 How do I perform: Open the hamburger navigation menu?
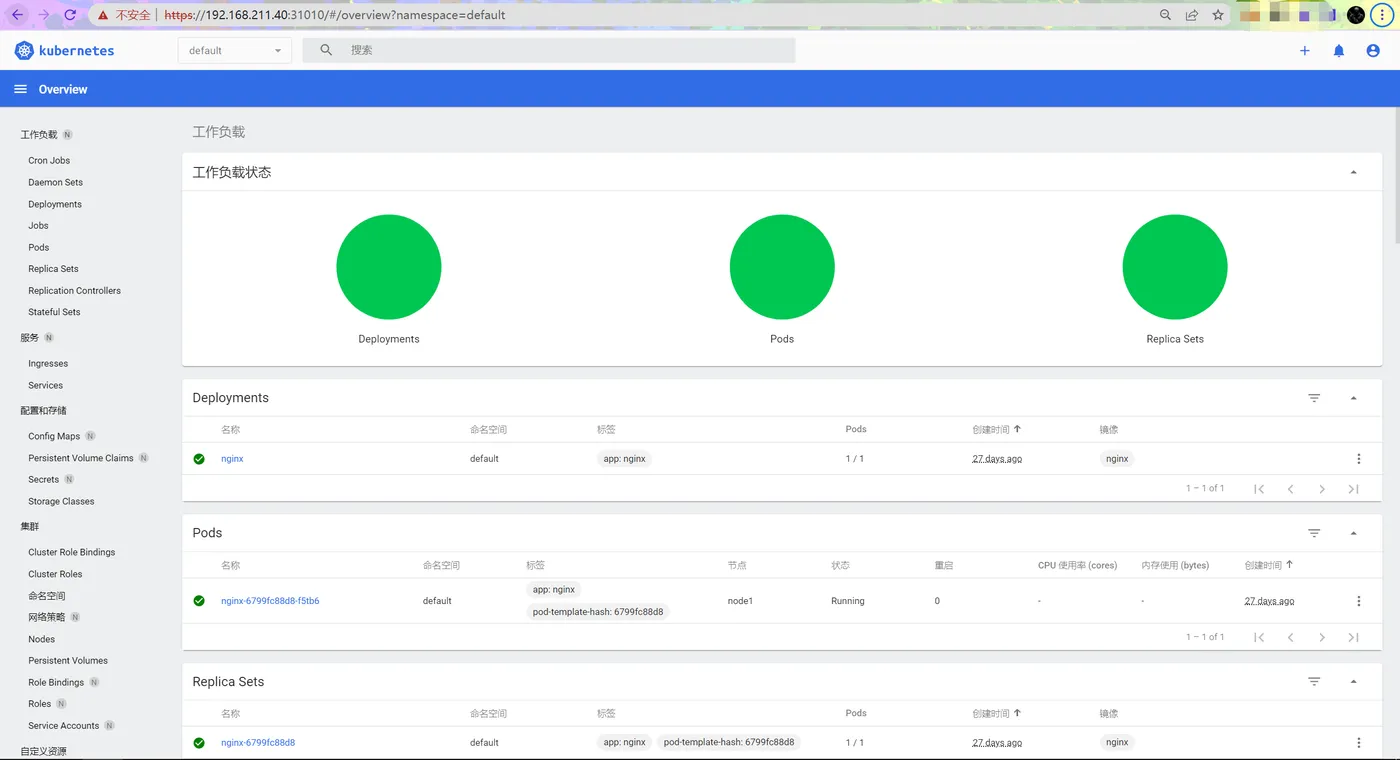pyautogui.click(x=20, y=89)
